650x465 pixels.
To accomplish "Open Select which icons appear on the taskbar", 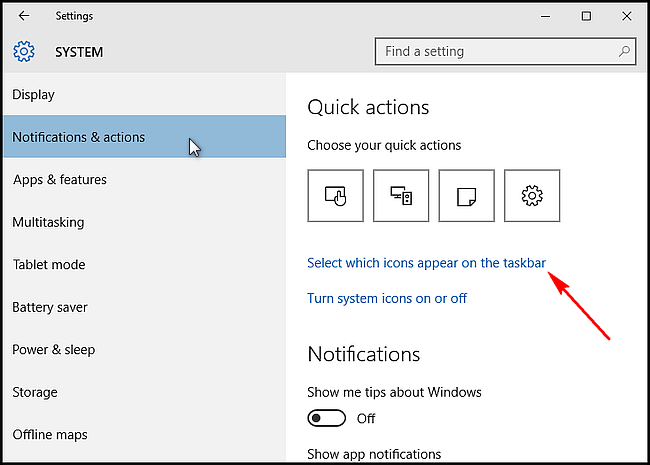I will click(427, 263).
